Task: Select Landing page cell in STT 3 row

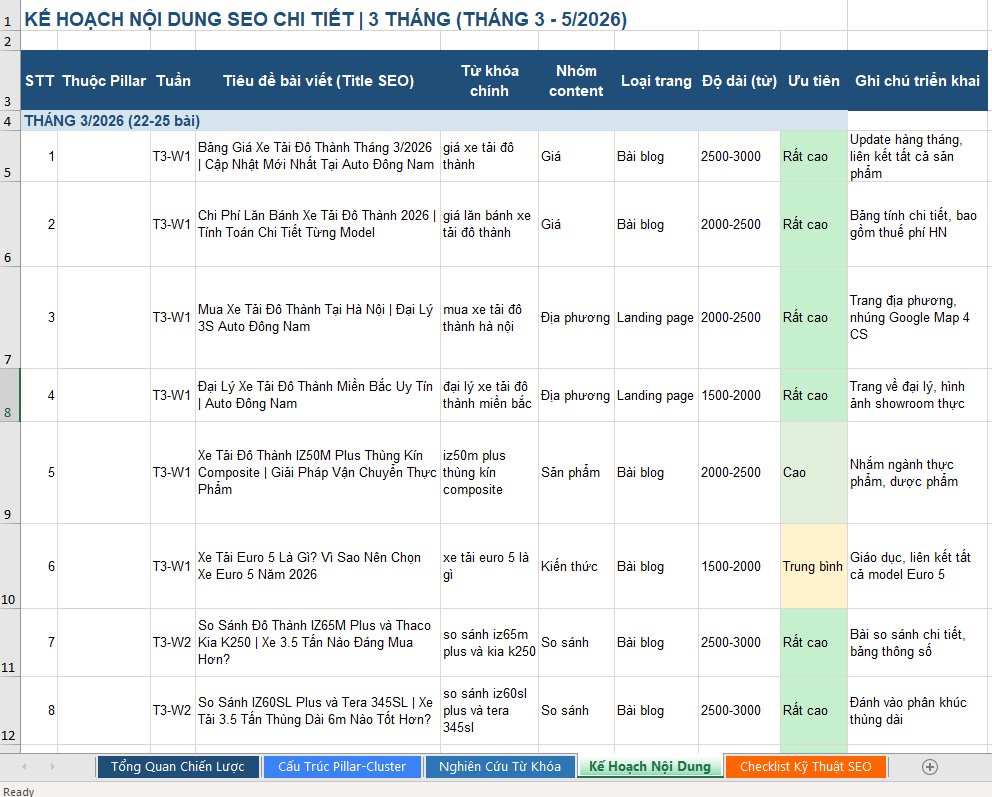Action: 657,318
